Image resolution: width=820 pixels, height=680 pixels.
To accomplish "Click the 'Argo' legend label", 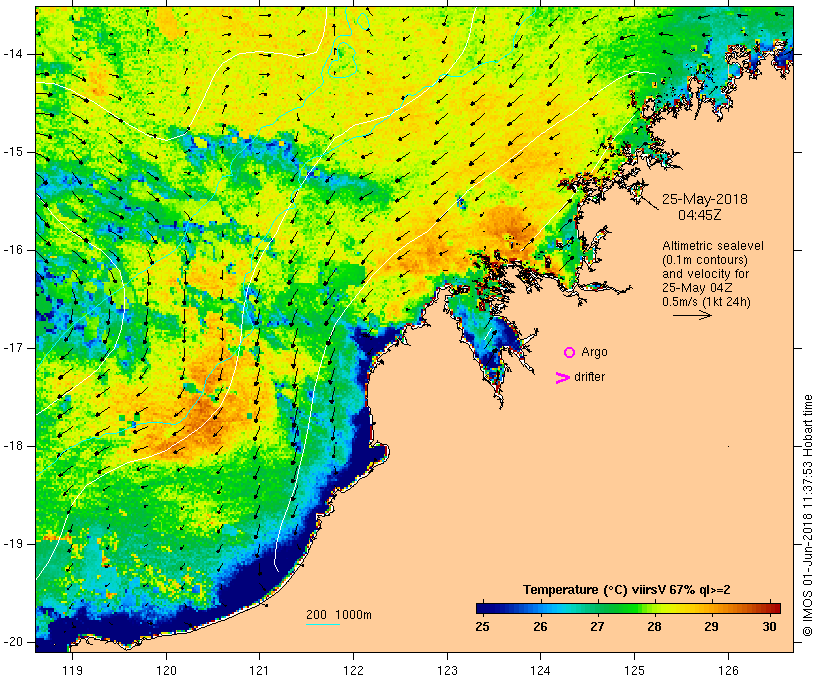I will (595, 352).
